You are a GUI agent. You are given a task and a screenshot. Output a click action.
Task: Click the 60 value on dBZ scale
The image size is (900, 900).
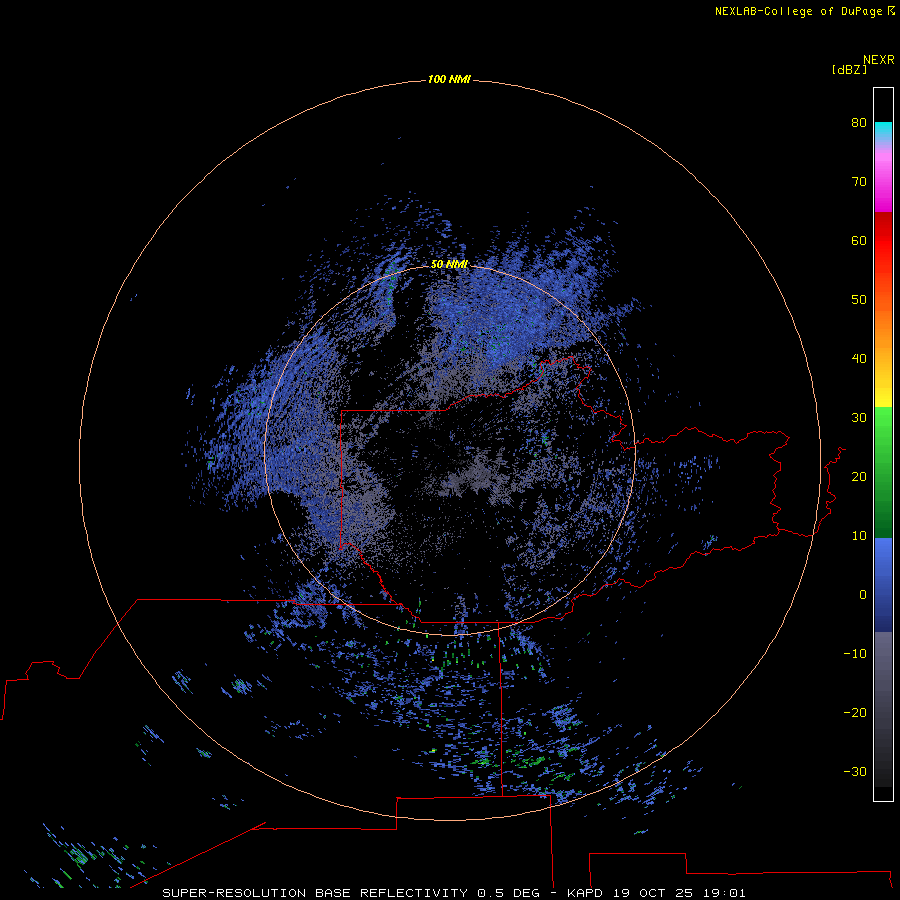859,240
